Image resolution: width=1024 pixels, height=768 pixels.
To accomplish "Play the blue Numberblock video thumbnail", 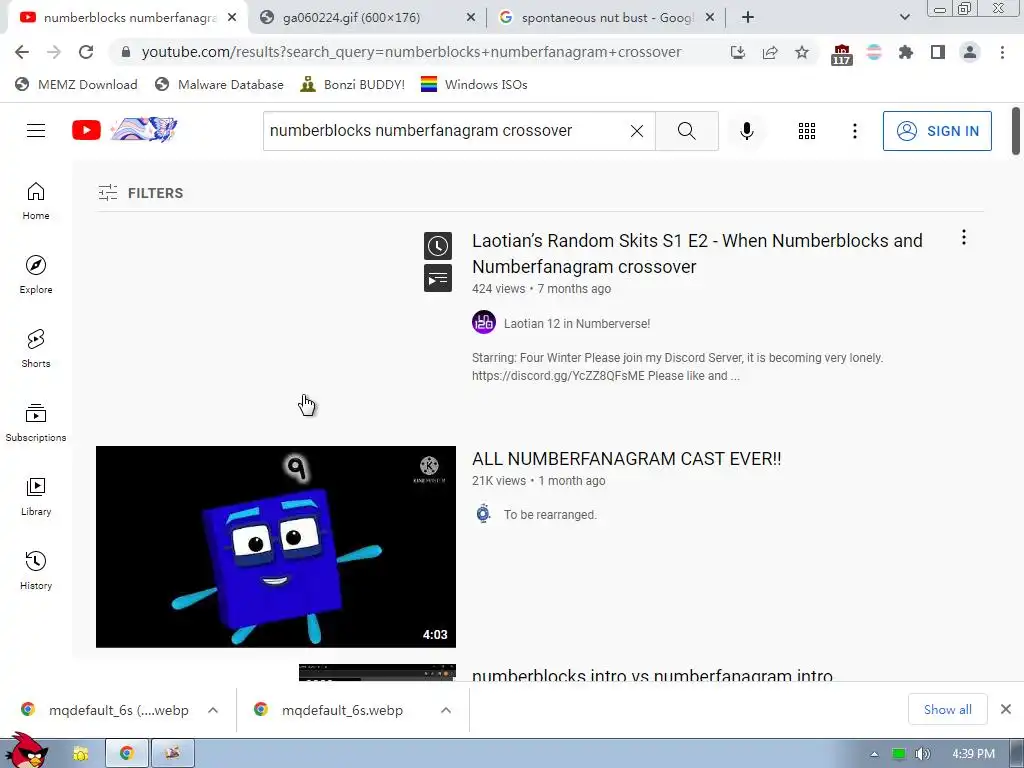I will [x=276, y=547].
